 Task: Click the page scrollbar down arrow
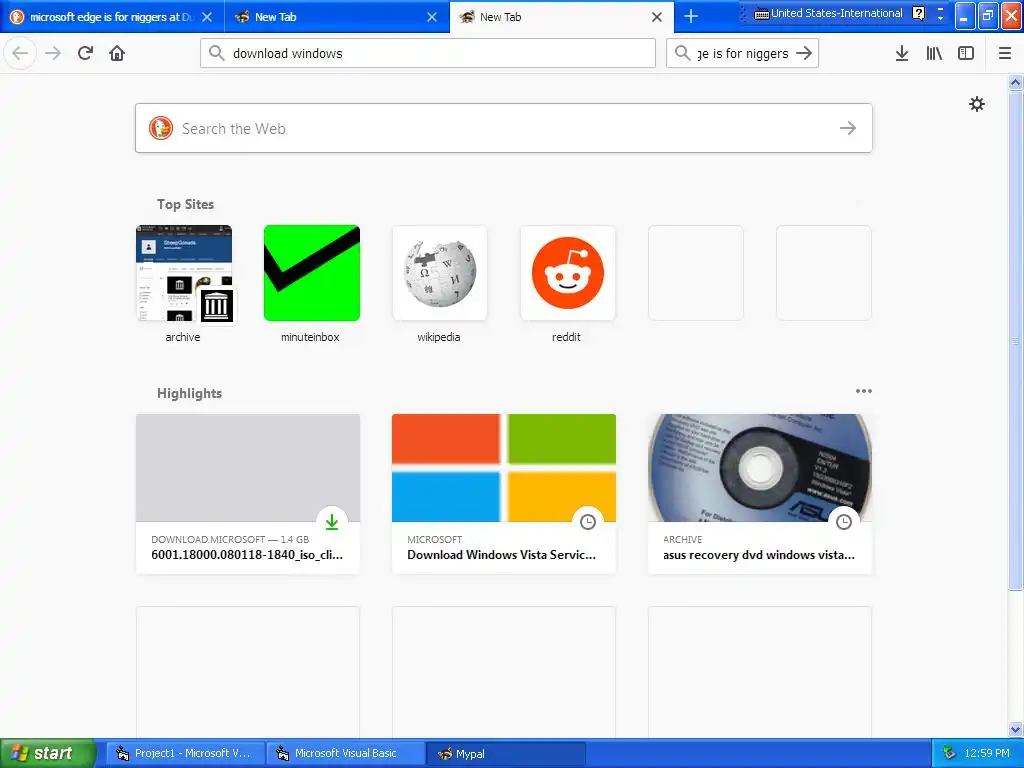tap(1016, 729)
